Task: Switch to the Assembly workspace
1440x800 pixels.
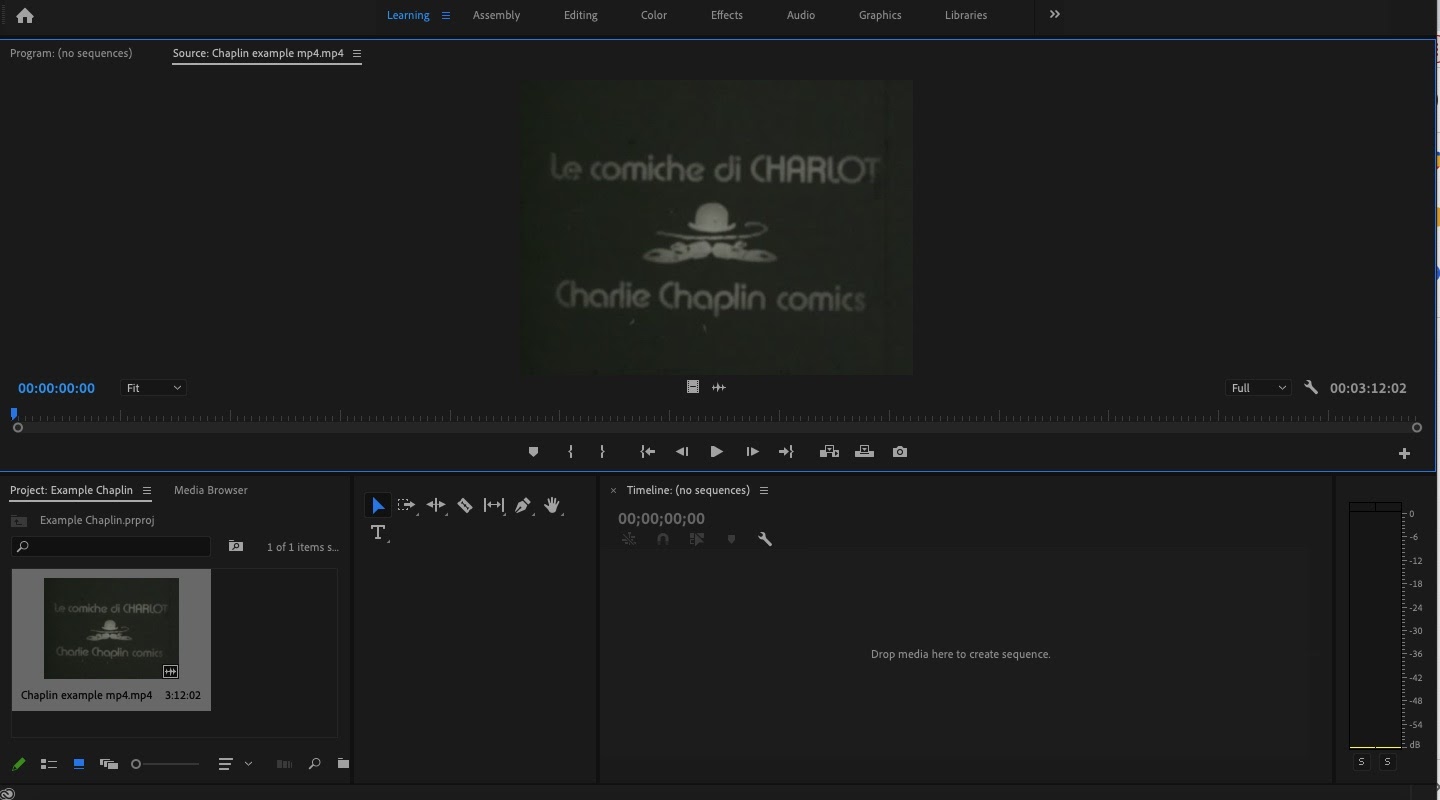Action: [x=496, y=15]
